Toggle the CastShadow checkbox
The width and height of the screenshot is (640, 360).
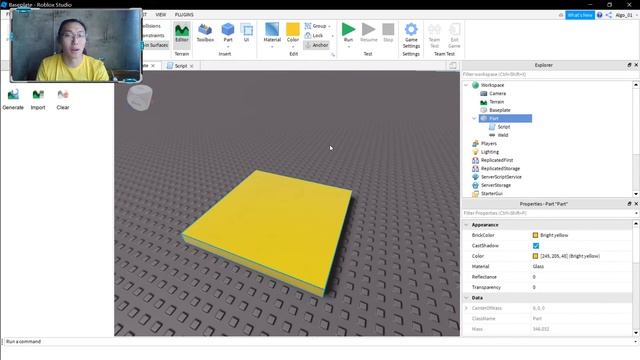(536, 246)
